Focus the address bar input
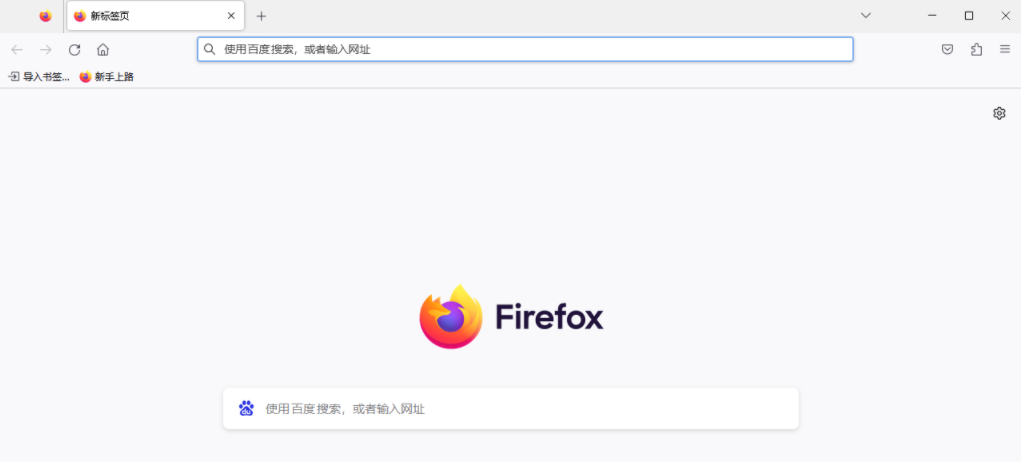 [x=525, y=49]
